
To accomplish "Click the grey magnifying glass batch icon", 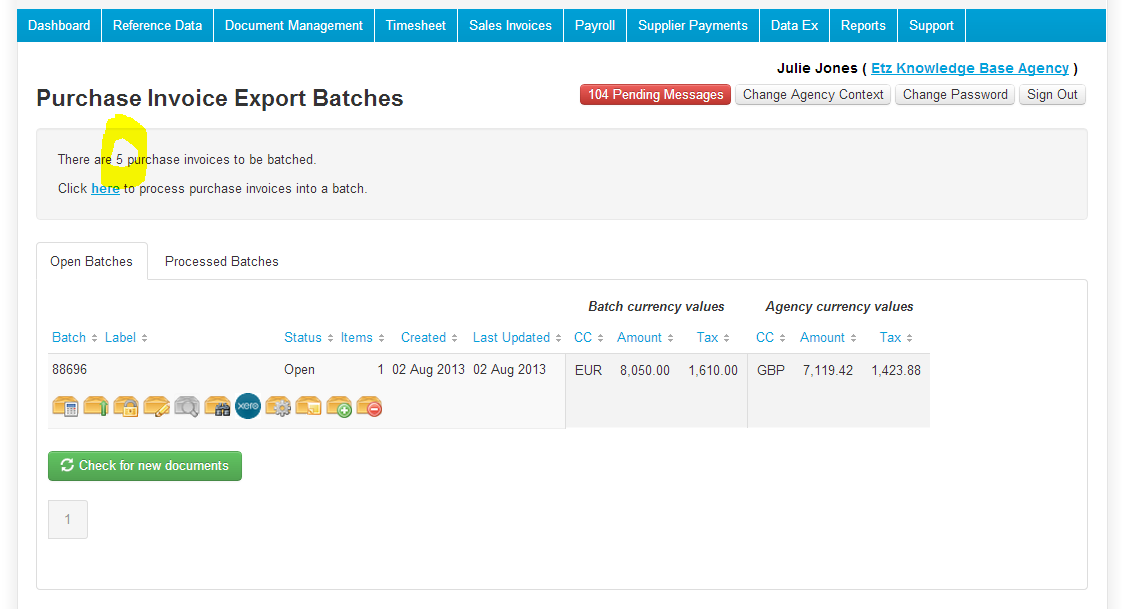I will pyautogui.click(x=187, y=406).
